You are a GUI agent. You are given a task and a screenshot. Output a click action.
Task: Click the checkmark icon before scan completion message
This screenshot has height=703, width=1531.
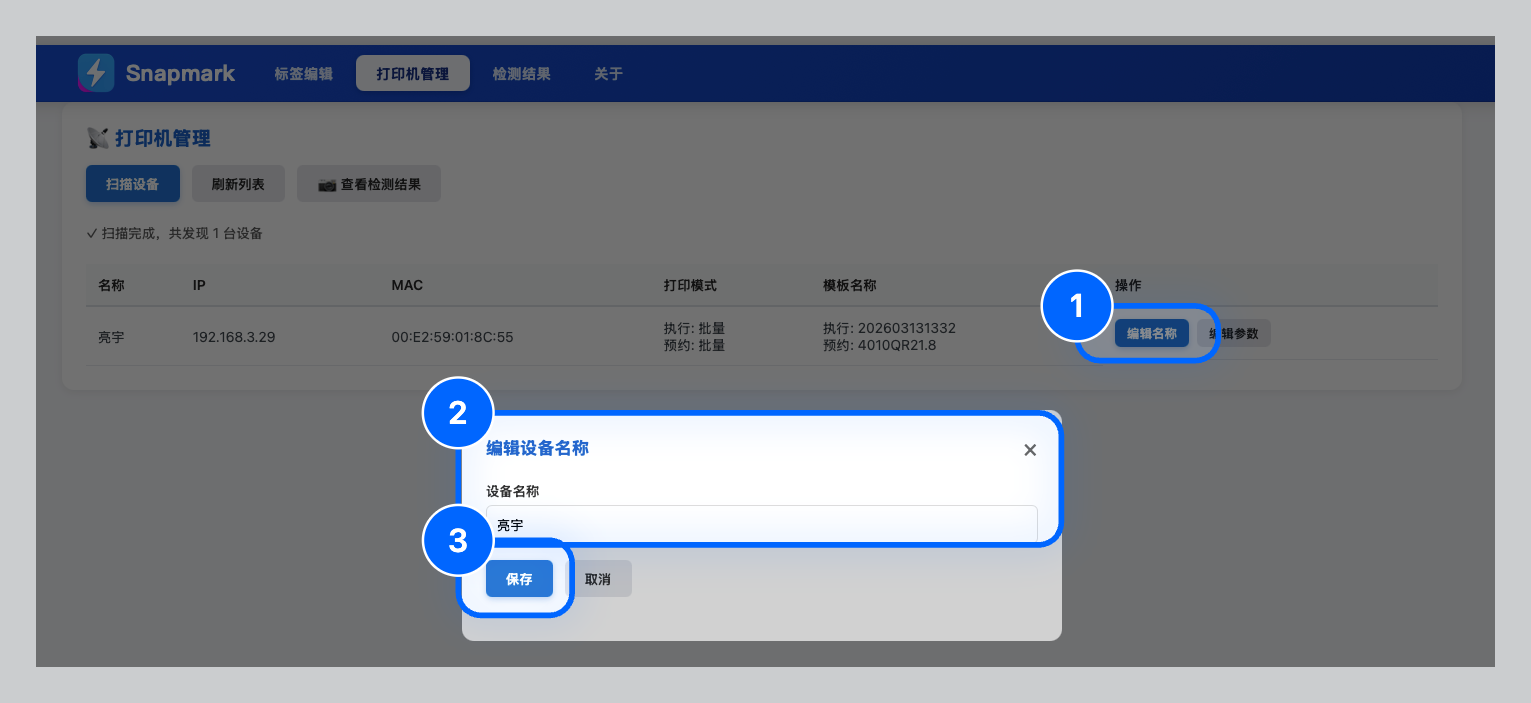(x=91, y=233)
